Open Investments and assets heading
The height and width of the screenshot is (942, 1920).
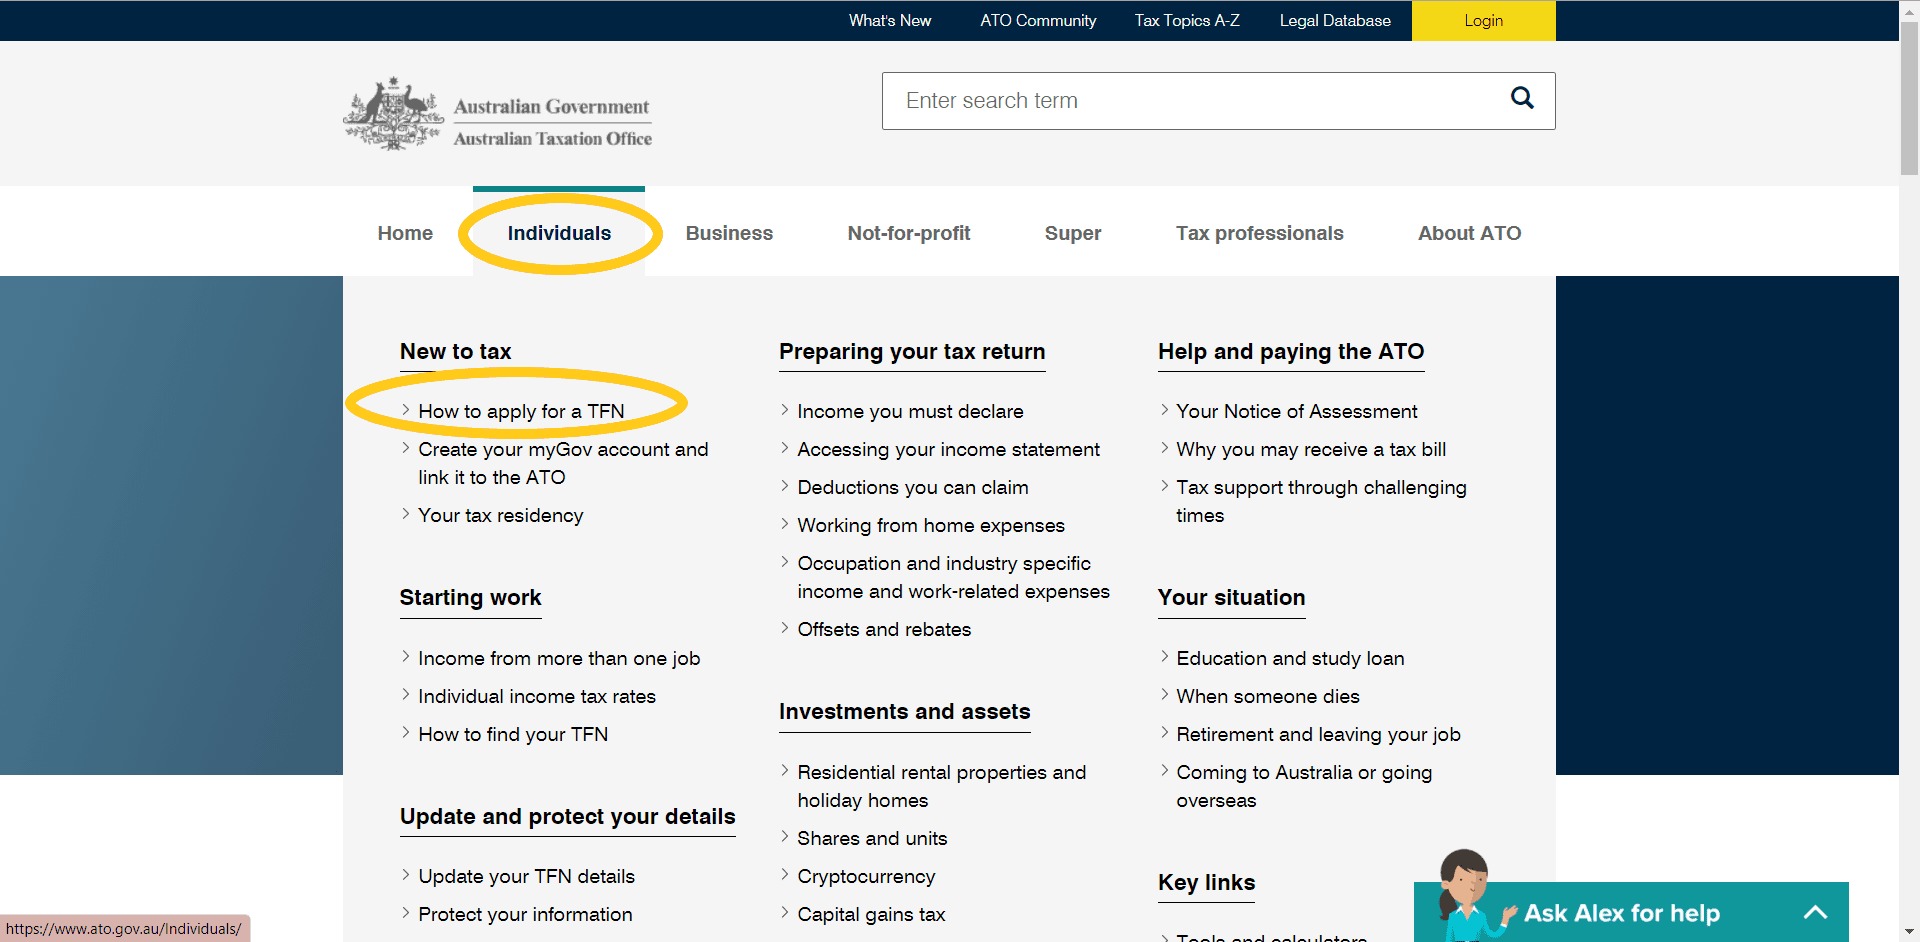tap(904, 712)
